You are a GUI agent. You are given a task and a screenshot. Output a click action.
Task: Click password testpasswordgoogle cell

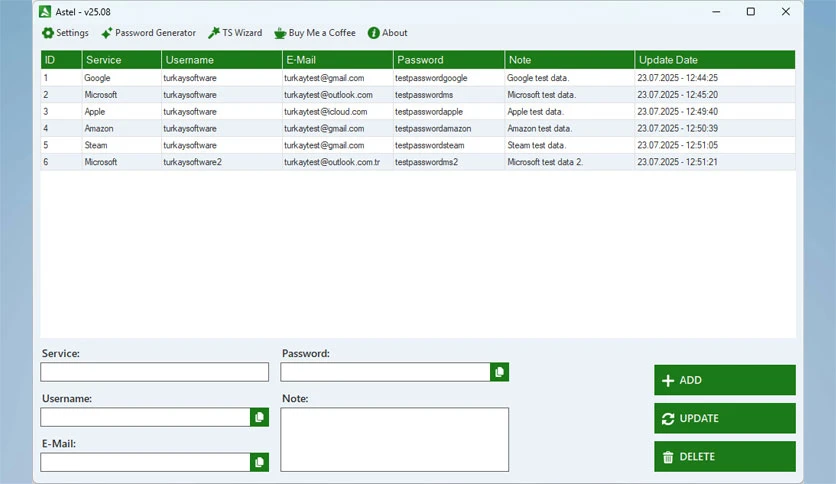pyautogui.click(x=449, y=78)
